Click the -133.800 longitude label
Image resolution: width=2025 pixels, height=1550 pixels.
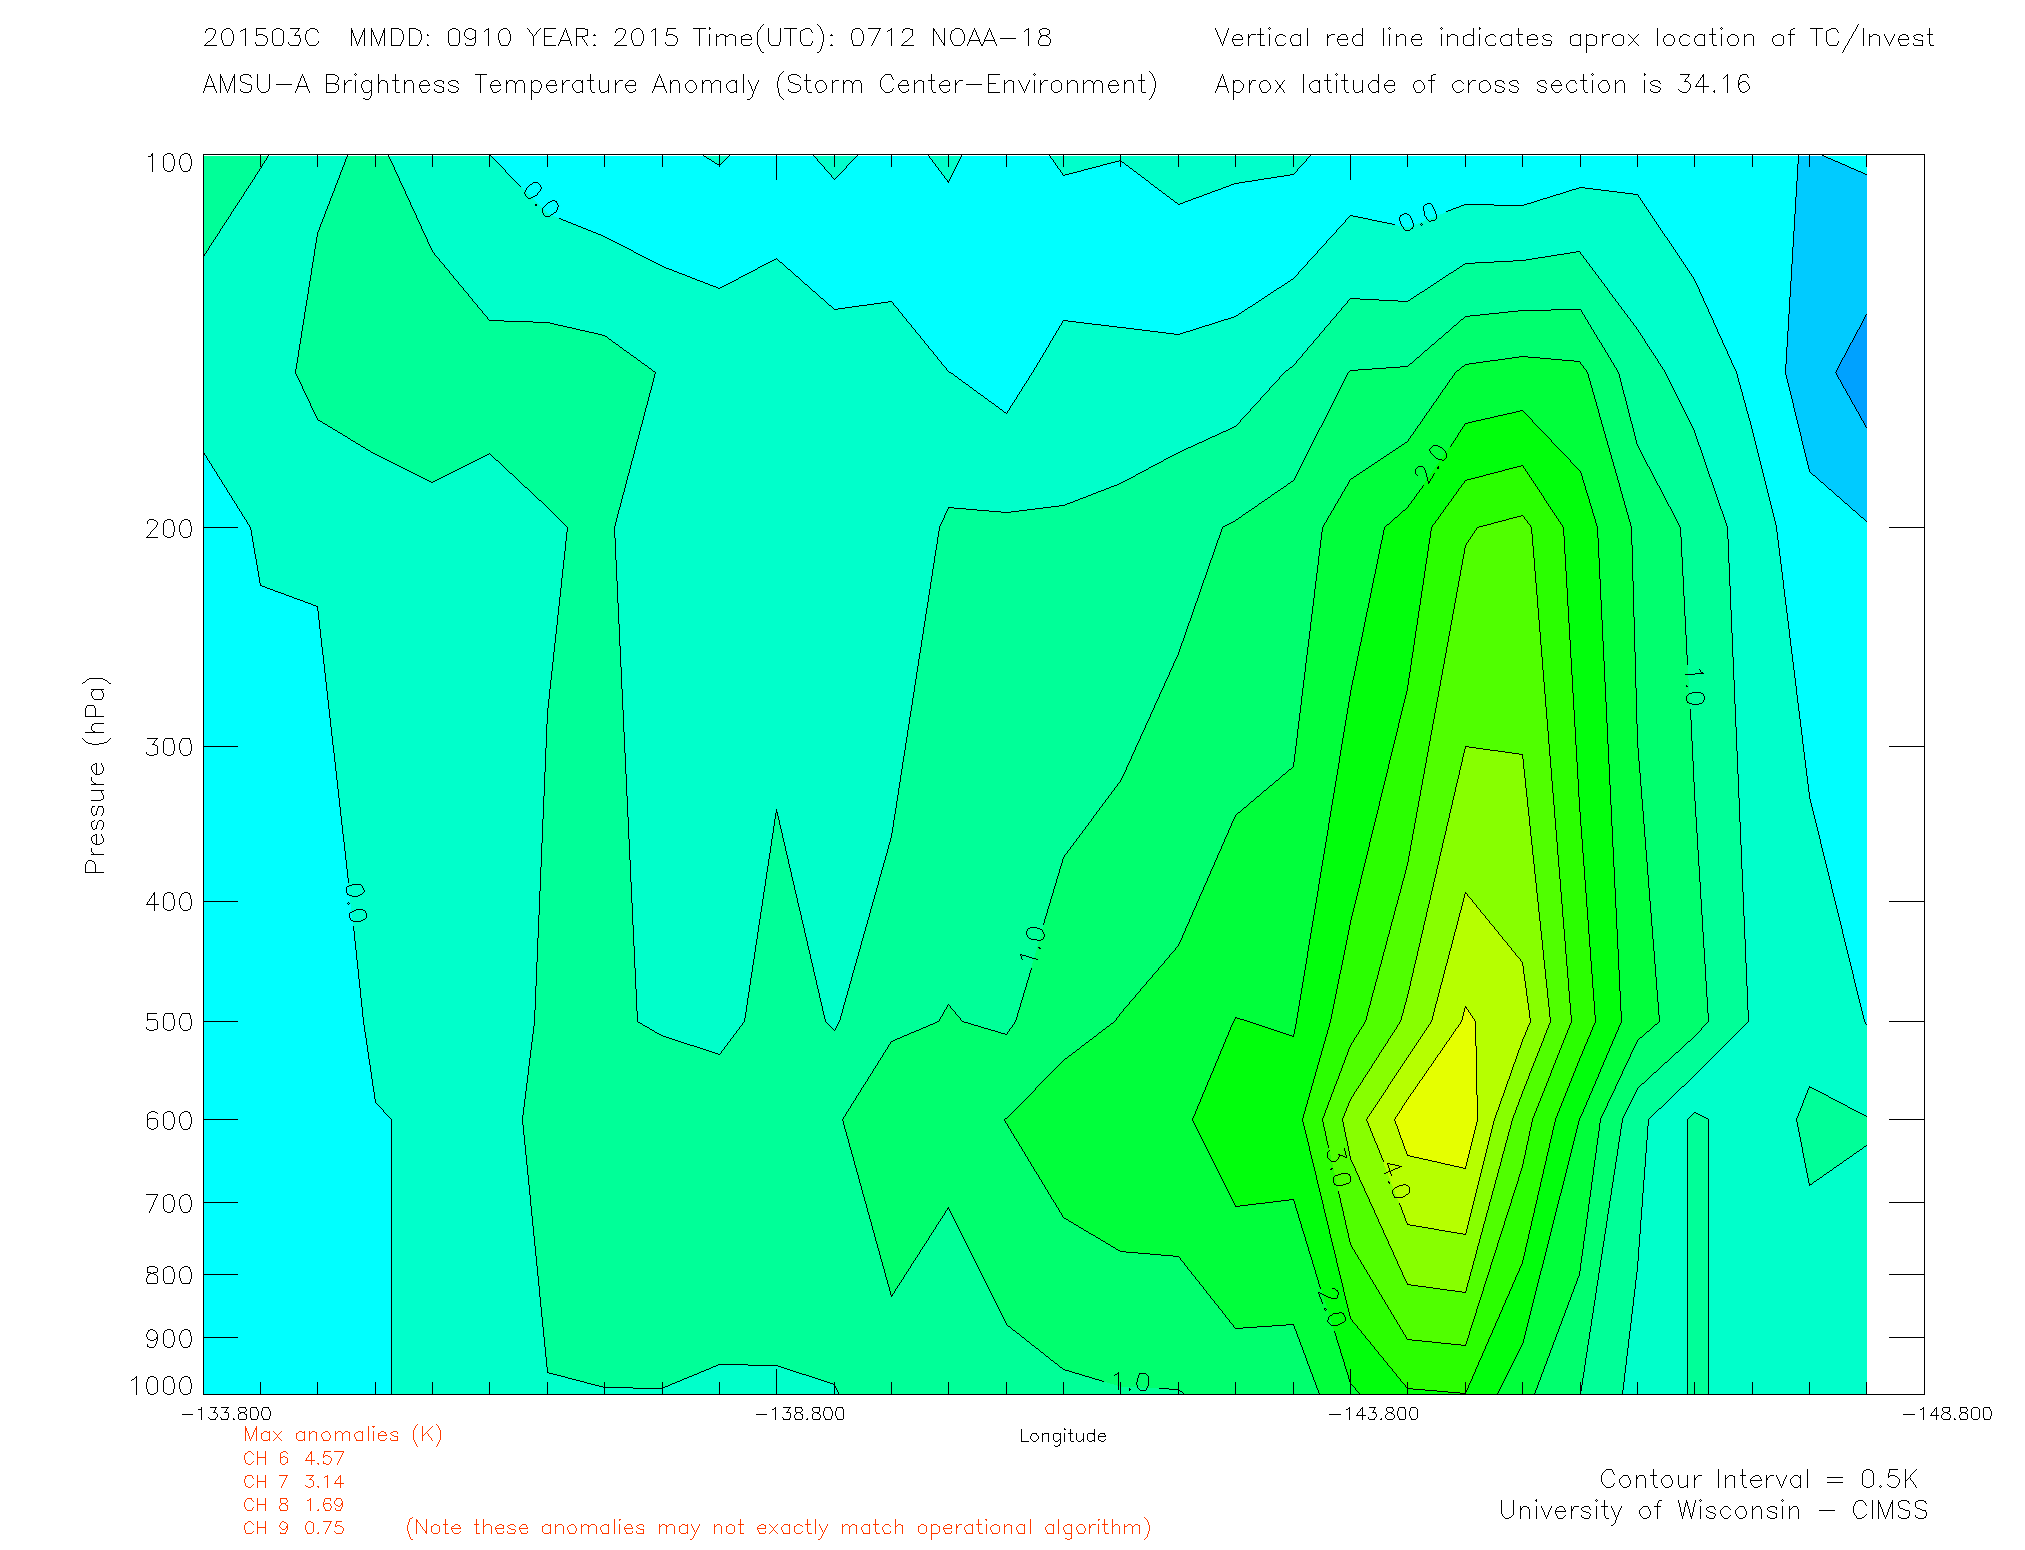point(226,1413)
